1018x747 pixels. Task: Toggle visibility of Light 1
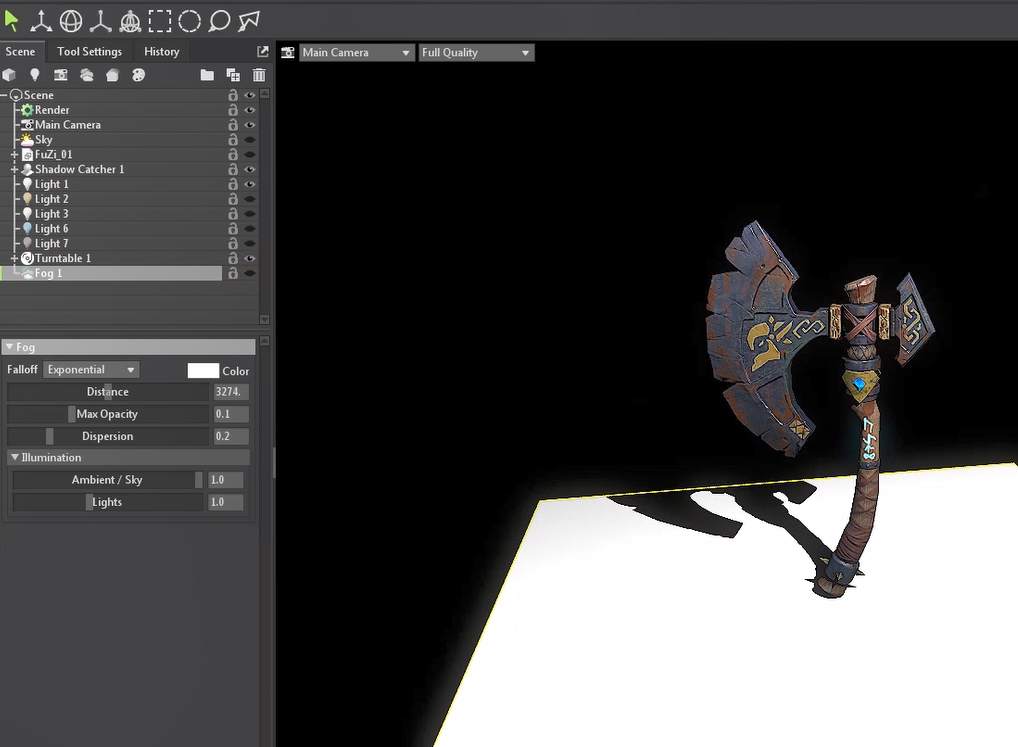pos(250,184)
